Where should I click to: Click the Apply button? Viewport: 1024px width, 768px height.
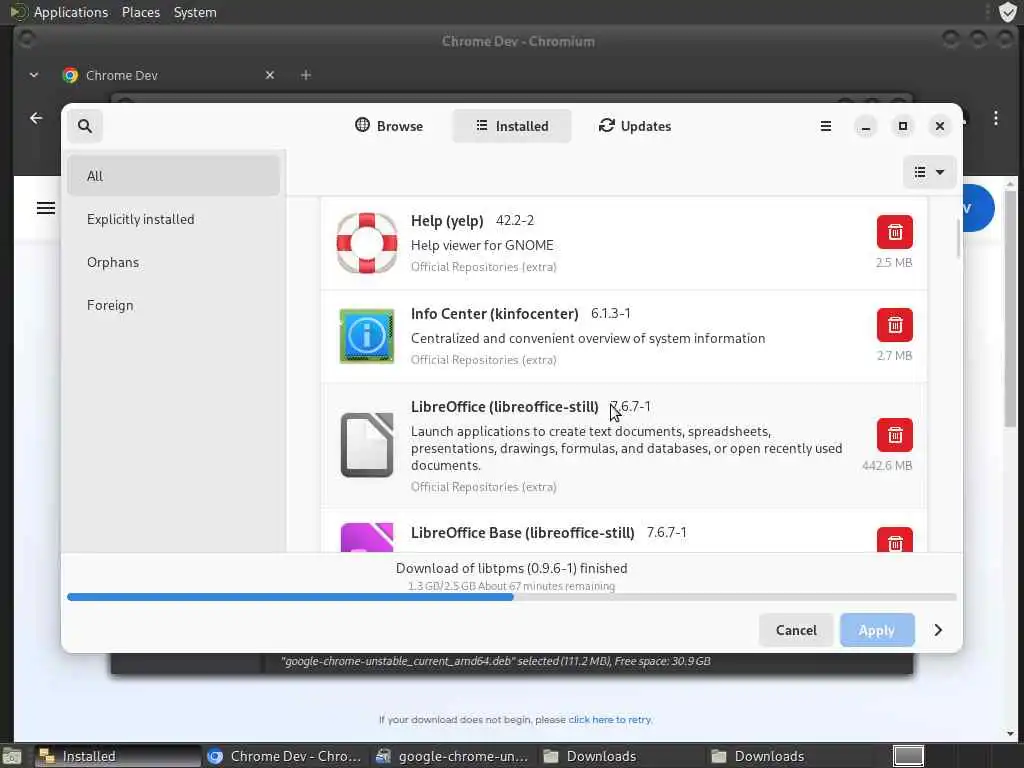pyautogui.click(x=876, y=630)
